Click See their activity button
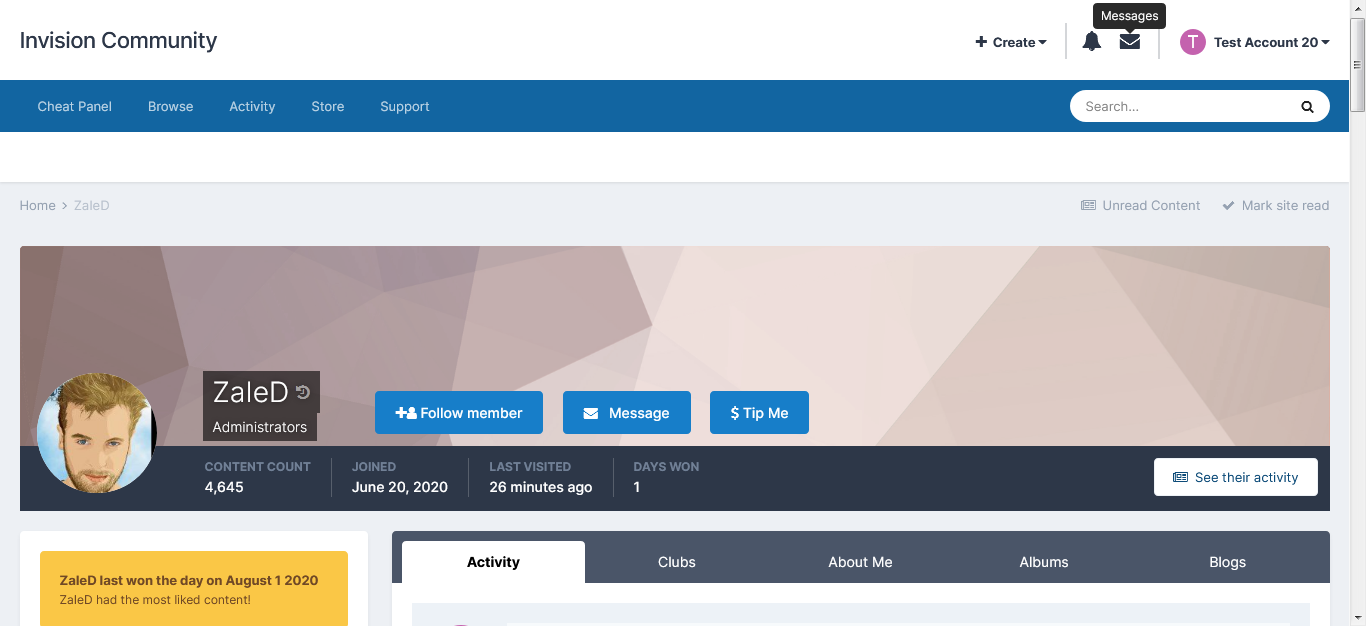1366x626 pixels. pyautogui.click(x=1236, y=477)
